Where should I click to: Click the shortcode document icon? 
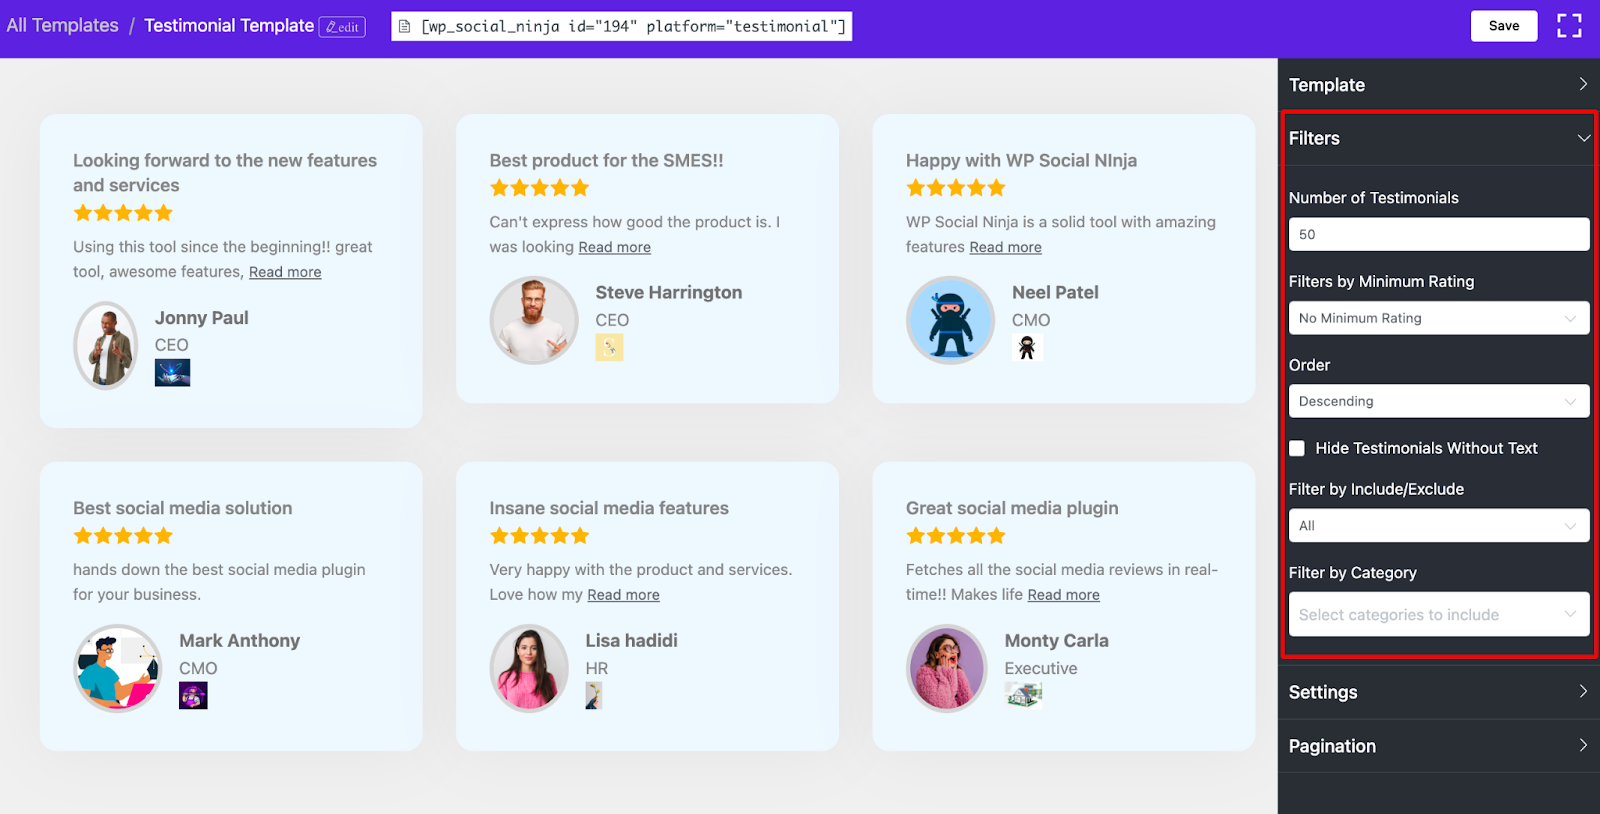[404, 26]
